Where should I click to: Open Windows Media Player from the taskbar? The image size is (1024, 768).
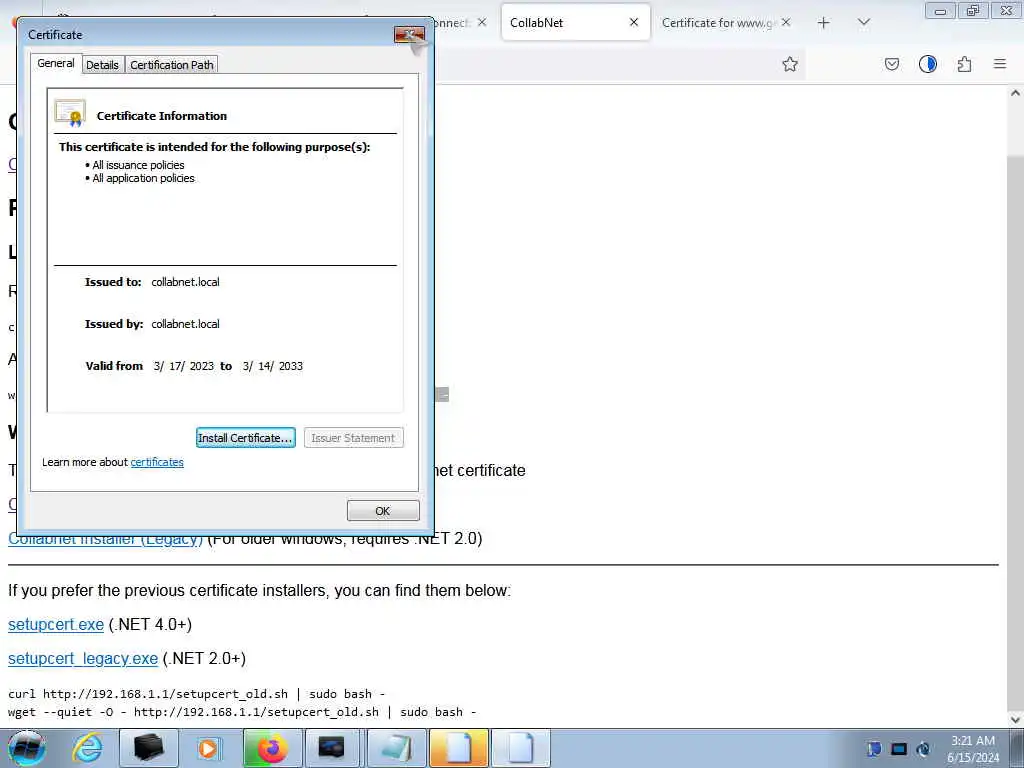click(209, 748)
